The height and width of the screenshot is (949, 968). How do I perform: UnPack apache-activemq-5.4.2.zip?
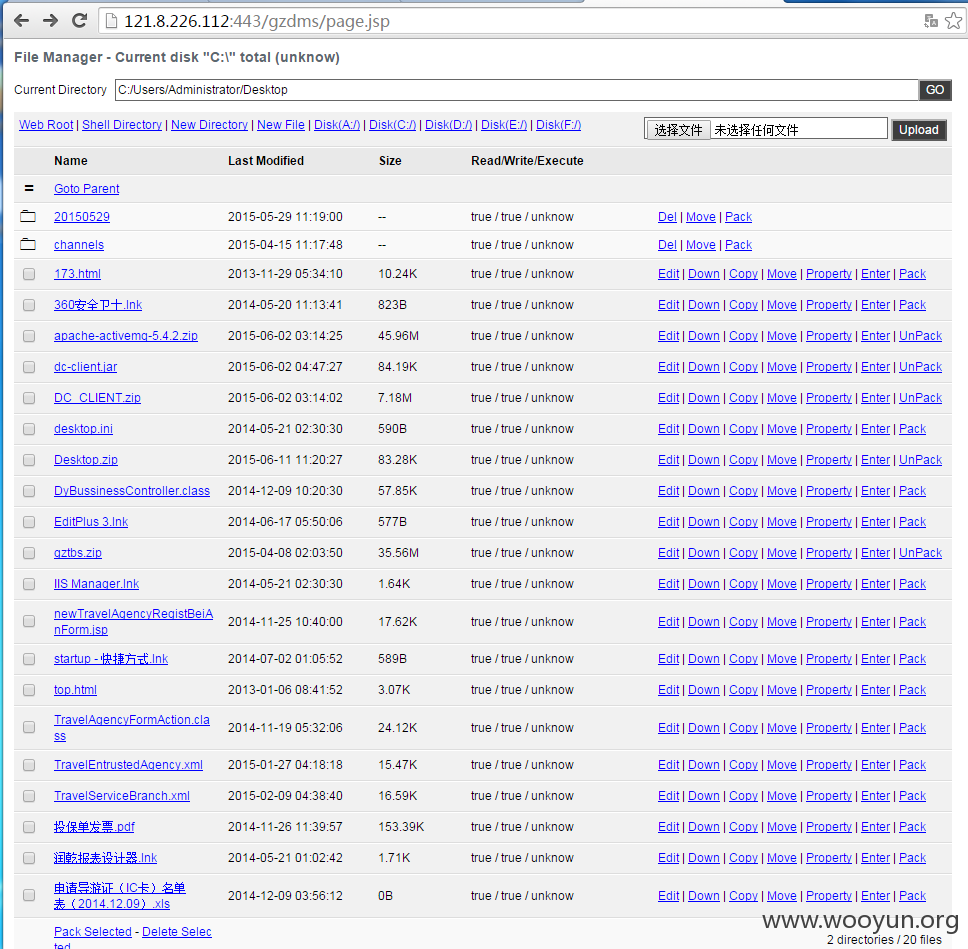[920, 336]
